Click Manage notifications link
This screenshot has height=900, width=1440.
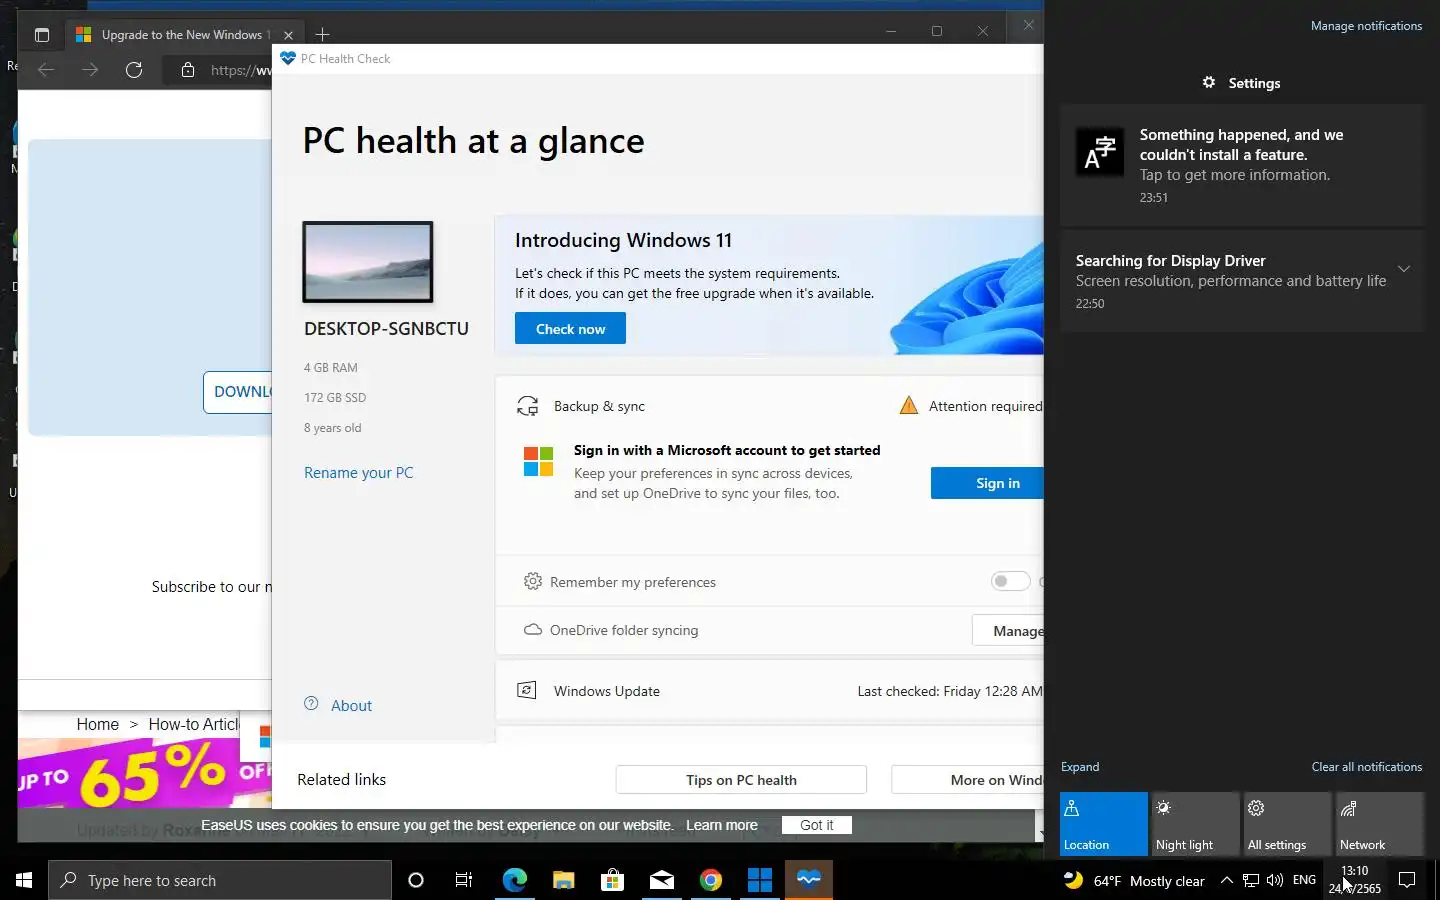(x=1366, y=26)
